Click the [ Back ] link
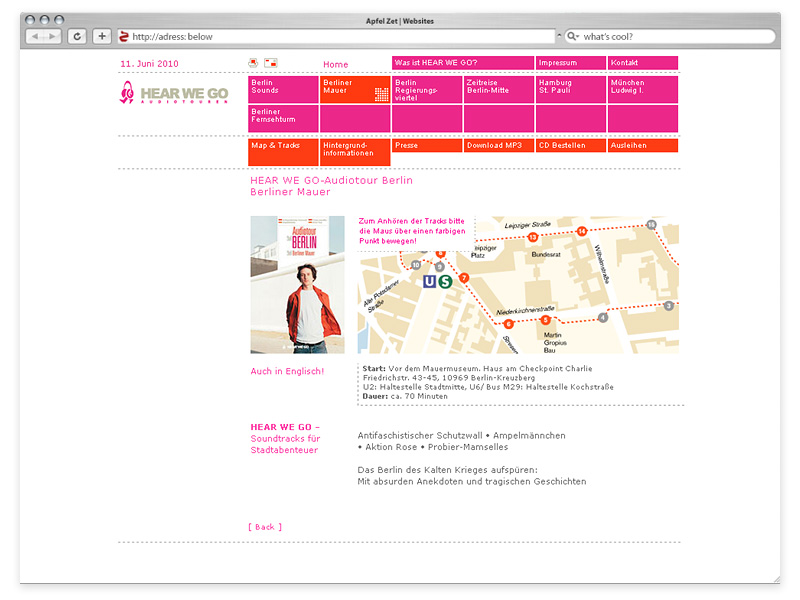The width and height of the screenshot is (800, 600). click(265, 527)
